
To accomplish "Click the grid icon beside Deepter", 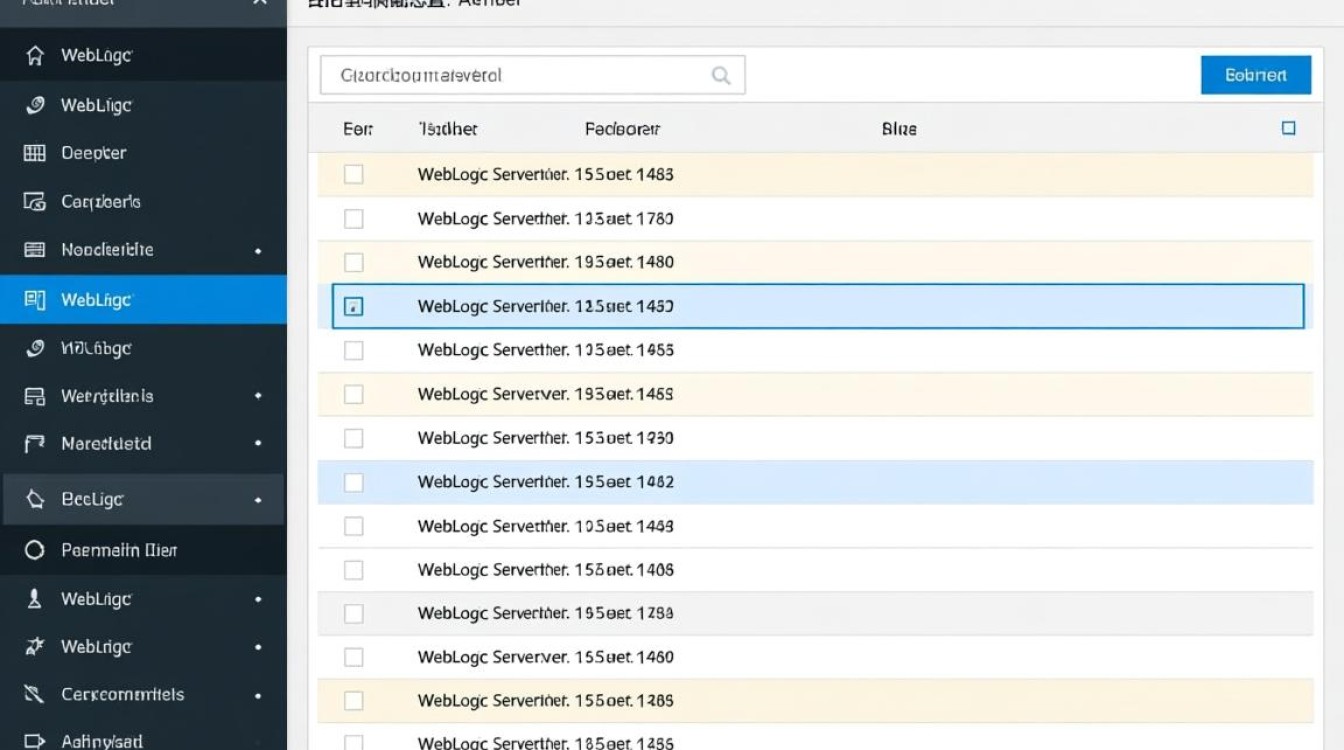I will [x=35, y=153].
